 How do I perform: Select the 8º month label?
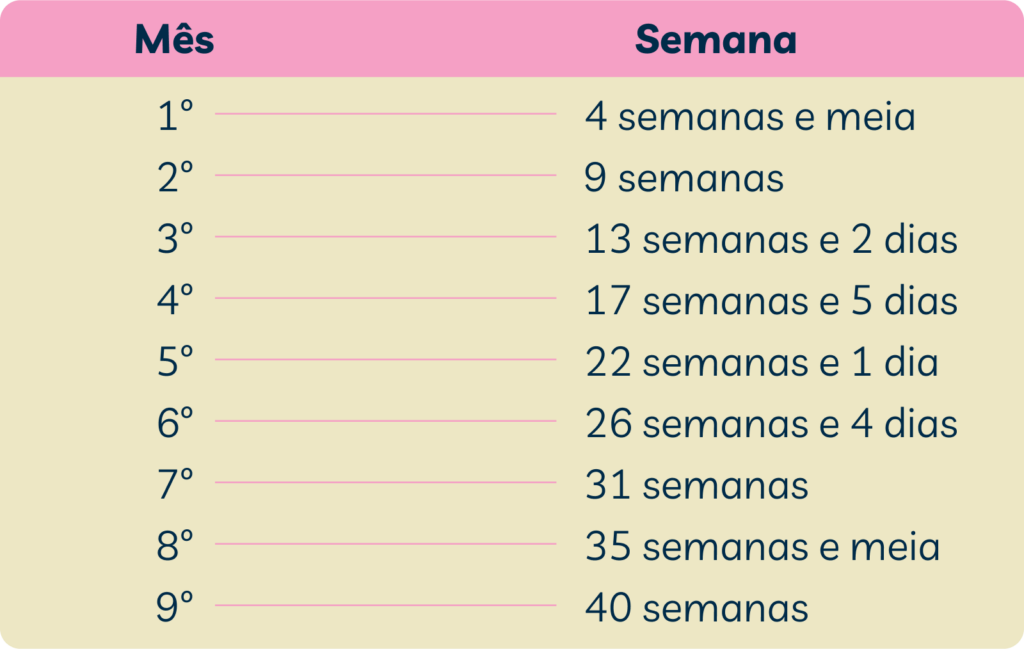176,545
